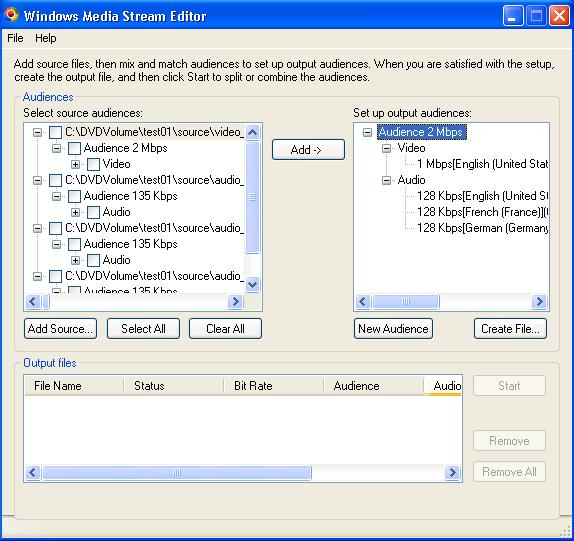
Task: Select the 1 Mbps[English video stream
Action: pos(482,164)
